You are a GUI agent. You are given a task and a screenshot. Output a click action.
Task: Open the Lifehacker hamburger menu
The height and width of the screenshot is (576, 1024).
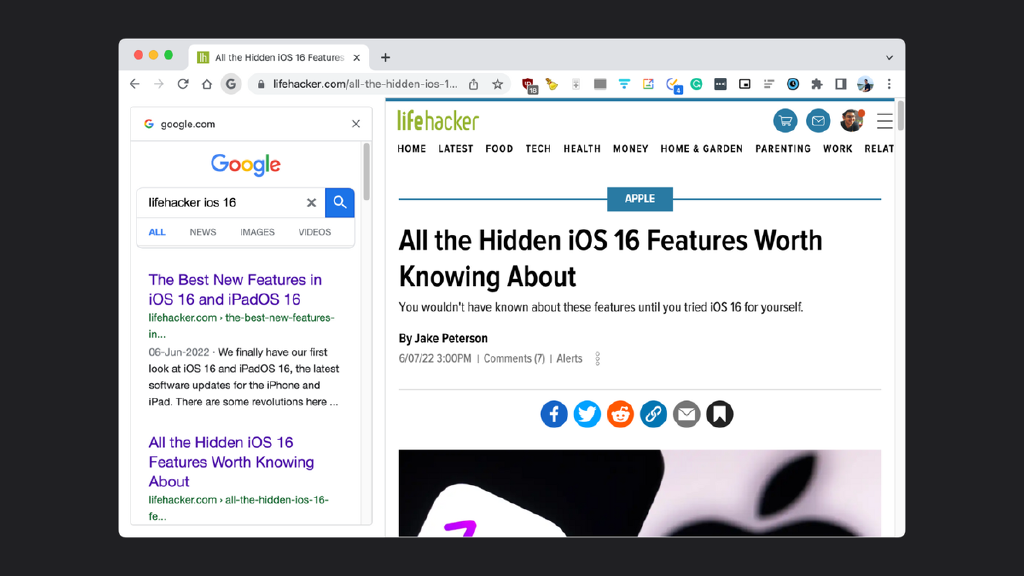pos(884,121)
